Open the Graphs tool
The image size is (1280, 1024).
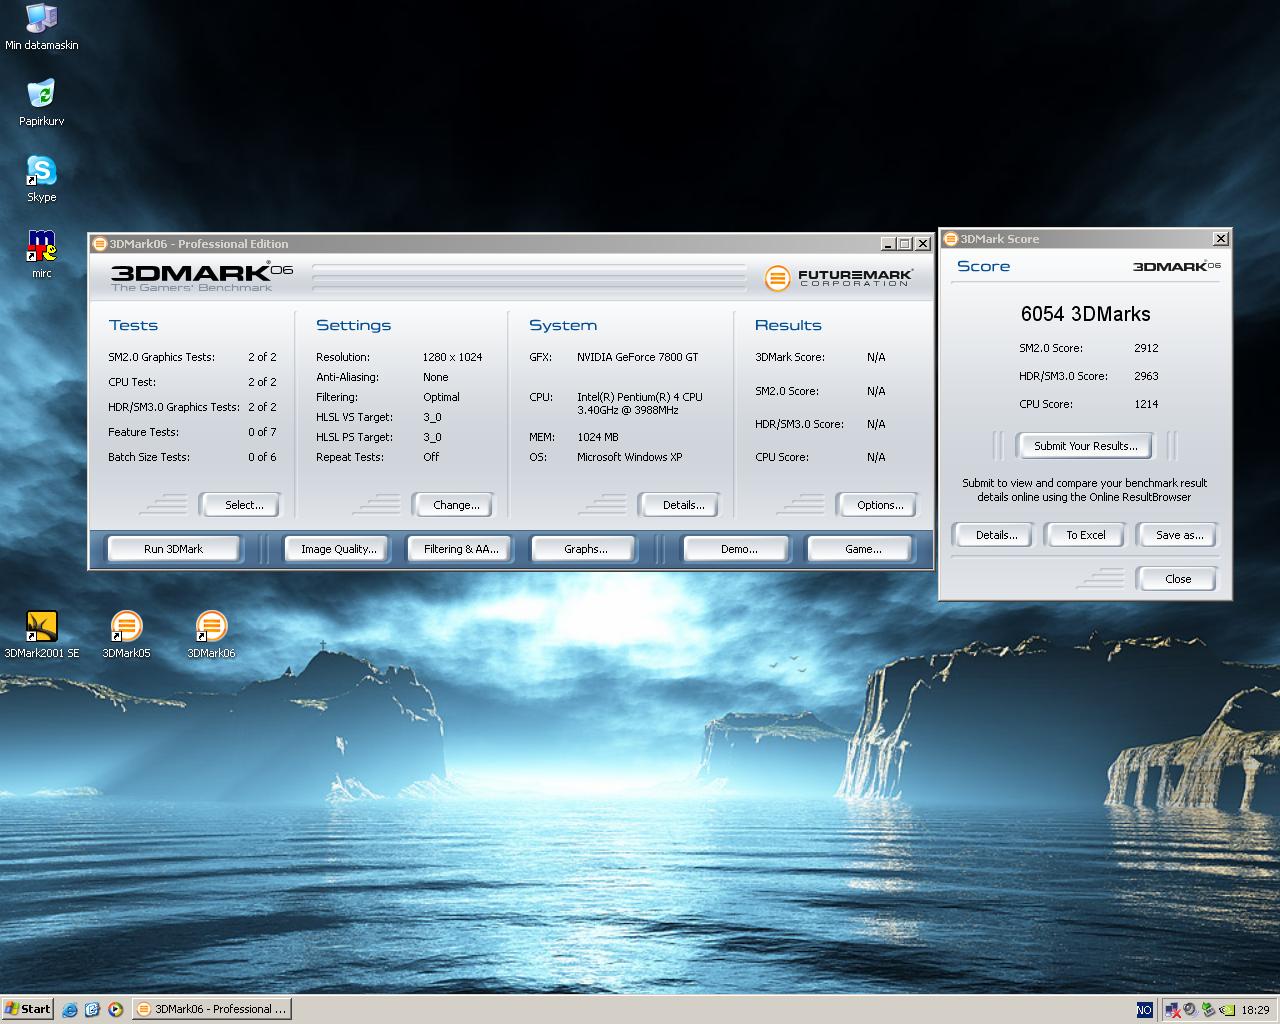click(585, 549)
